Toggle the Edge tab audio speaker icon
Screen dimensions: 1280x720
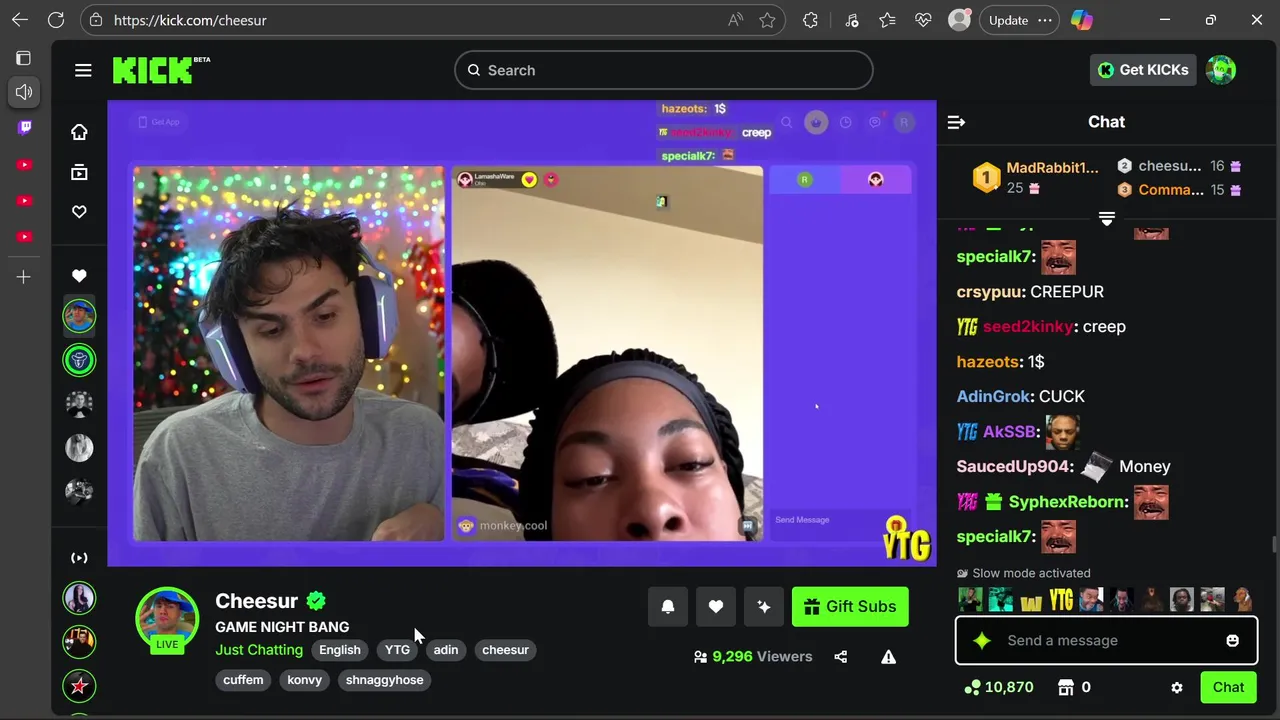click(24, 92)
